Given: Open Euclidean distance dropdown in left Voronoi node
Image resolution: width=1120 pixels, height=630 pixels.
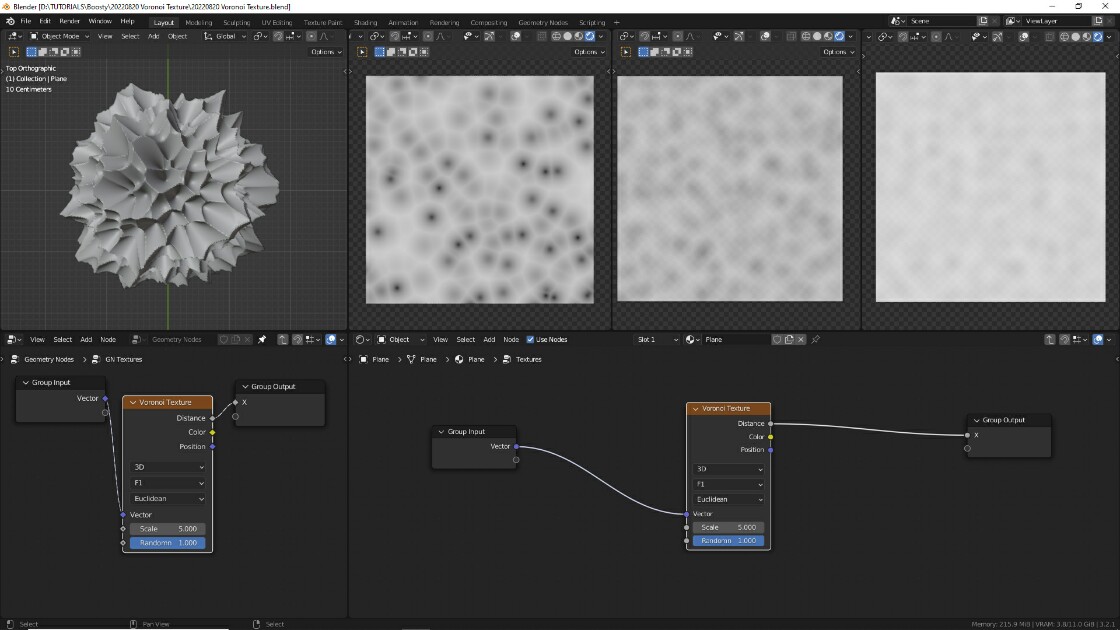Looking at the screenshot, I should pos(168,499).
